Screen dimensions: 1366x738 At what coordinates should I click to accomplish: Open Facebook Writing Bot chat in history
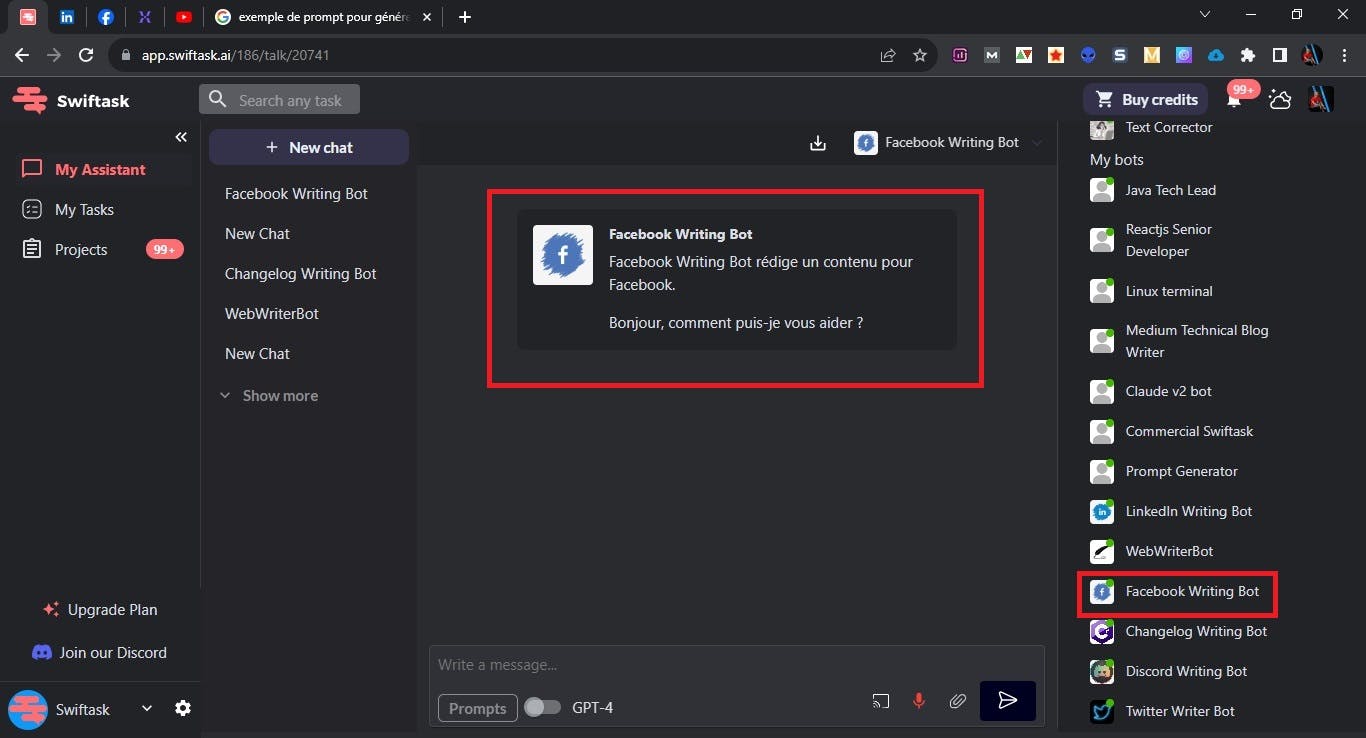click(x=296, y=194)
